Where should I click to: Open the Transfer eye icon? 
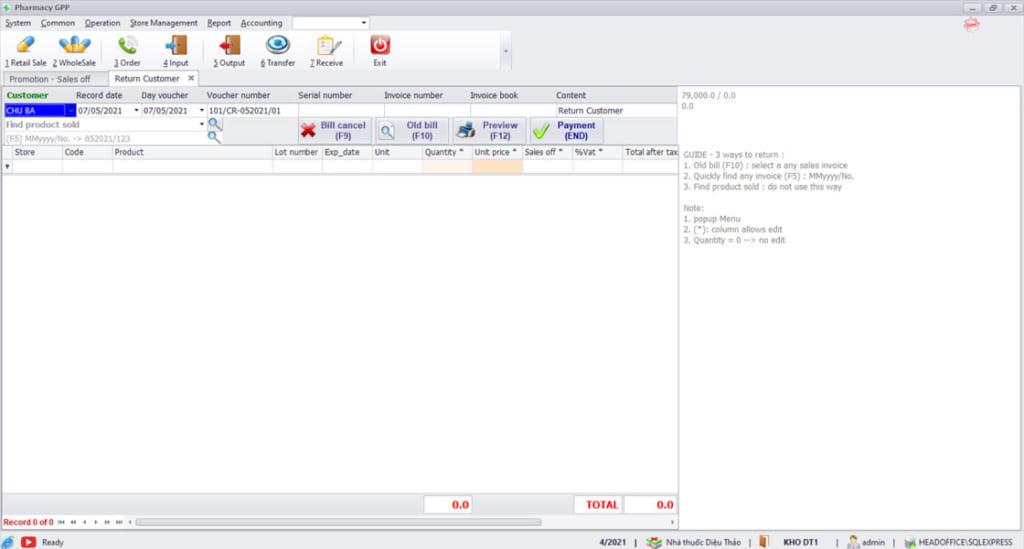coord(277,46)
